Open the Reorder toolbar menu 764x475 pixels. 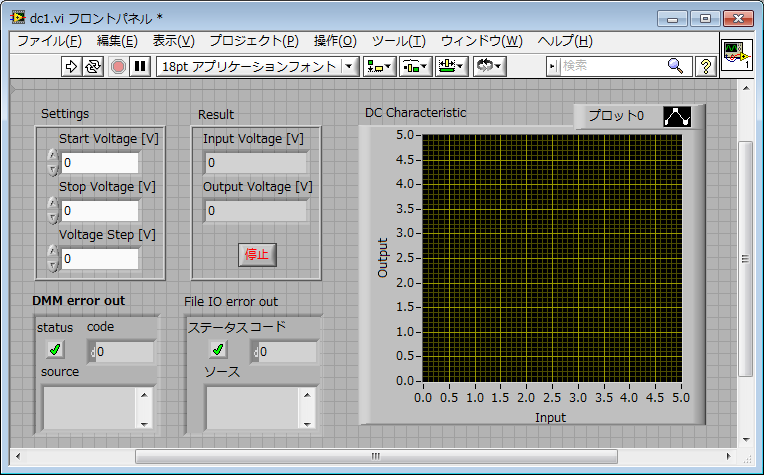[490, 66]
